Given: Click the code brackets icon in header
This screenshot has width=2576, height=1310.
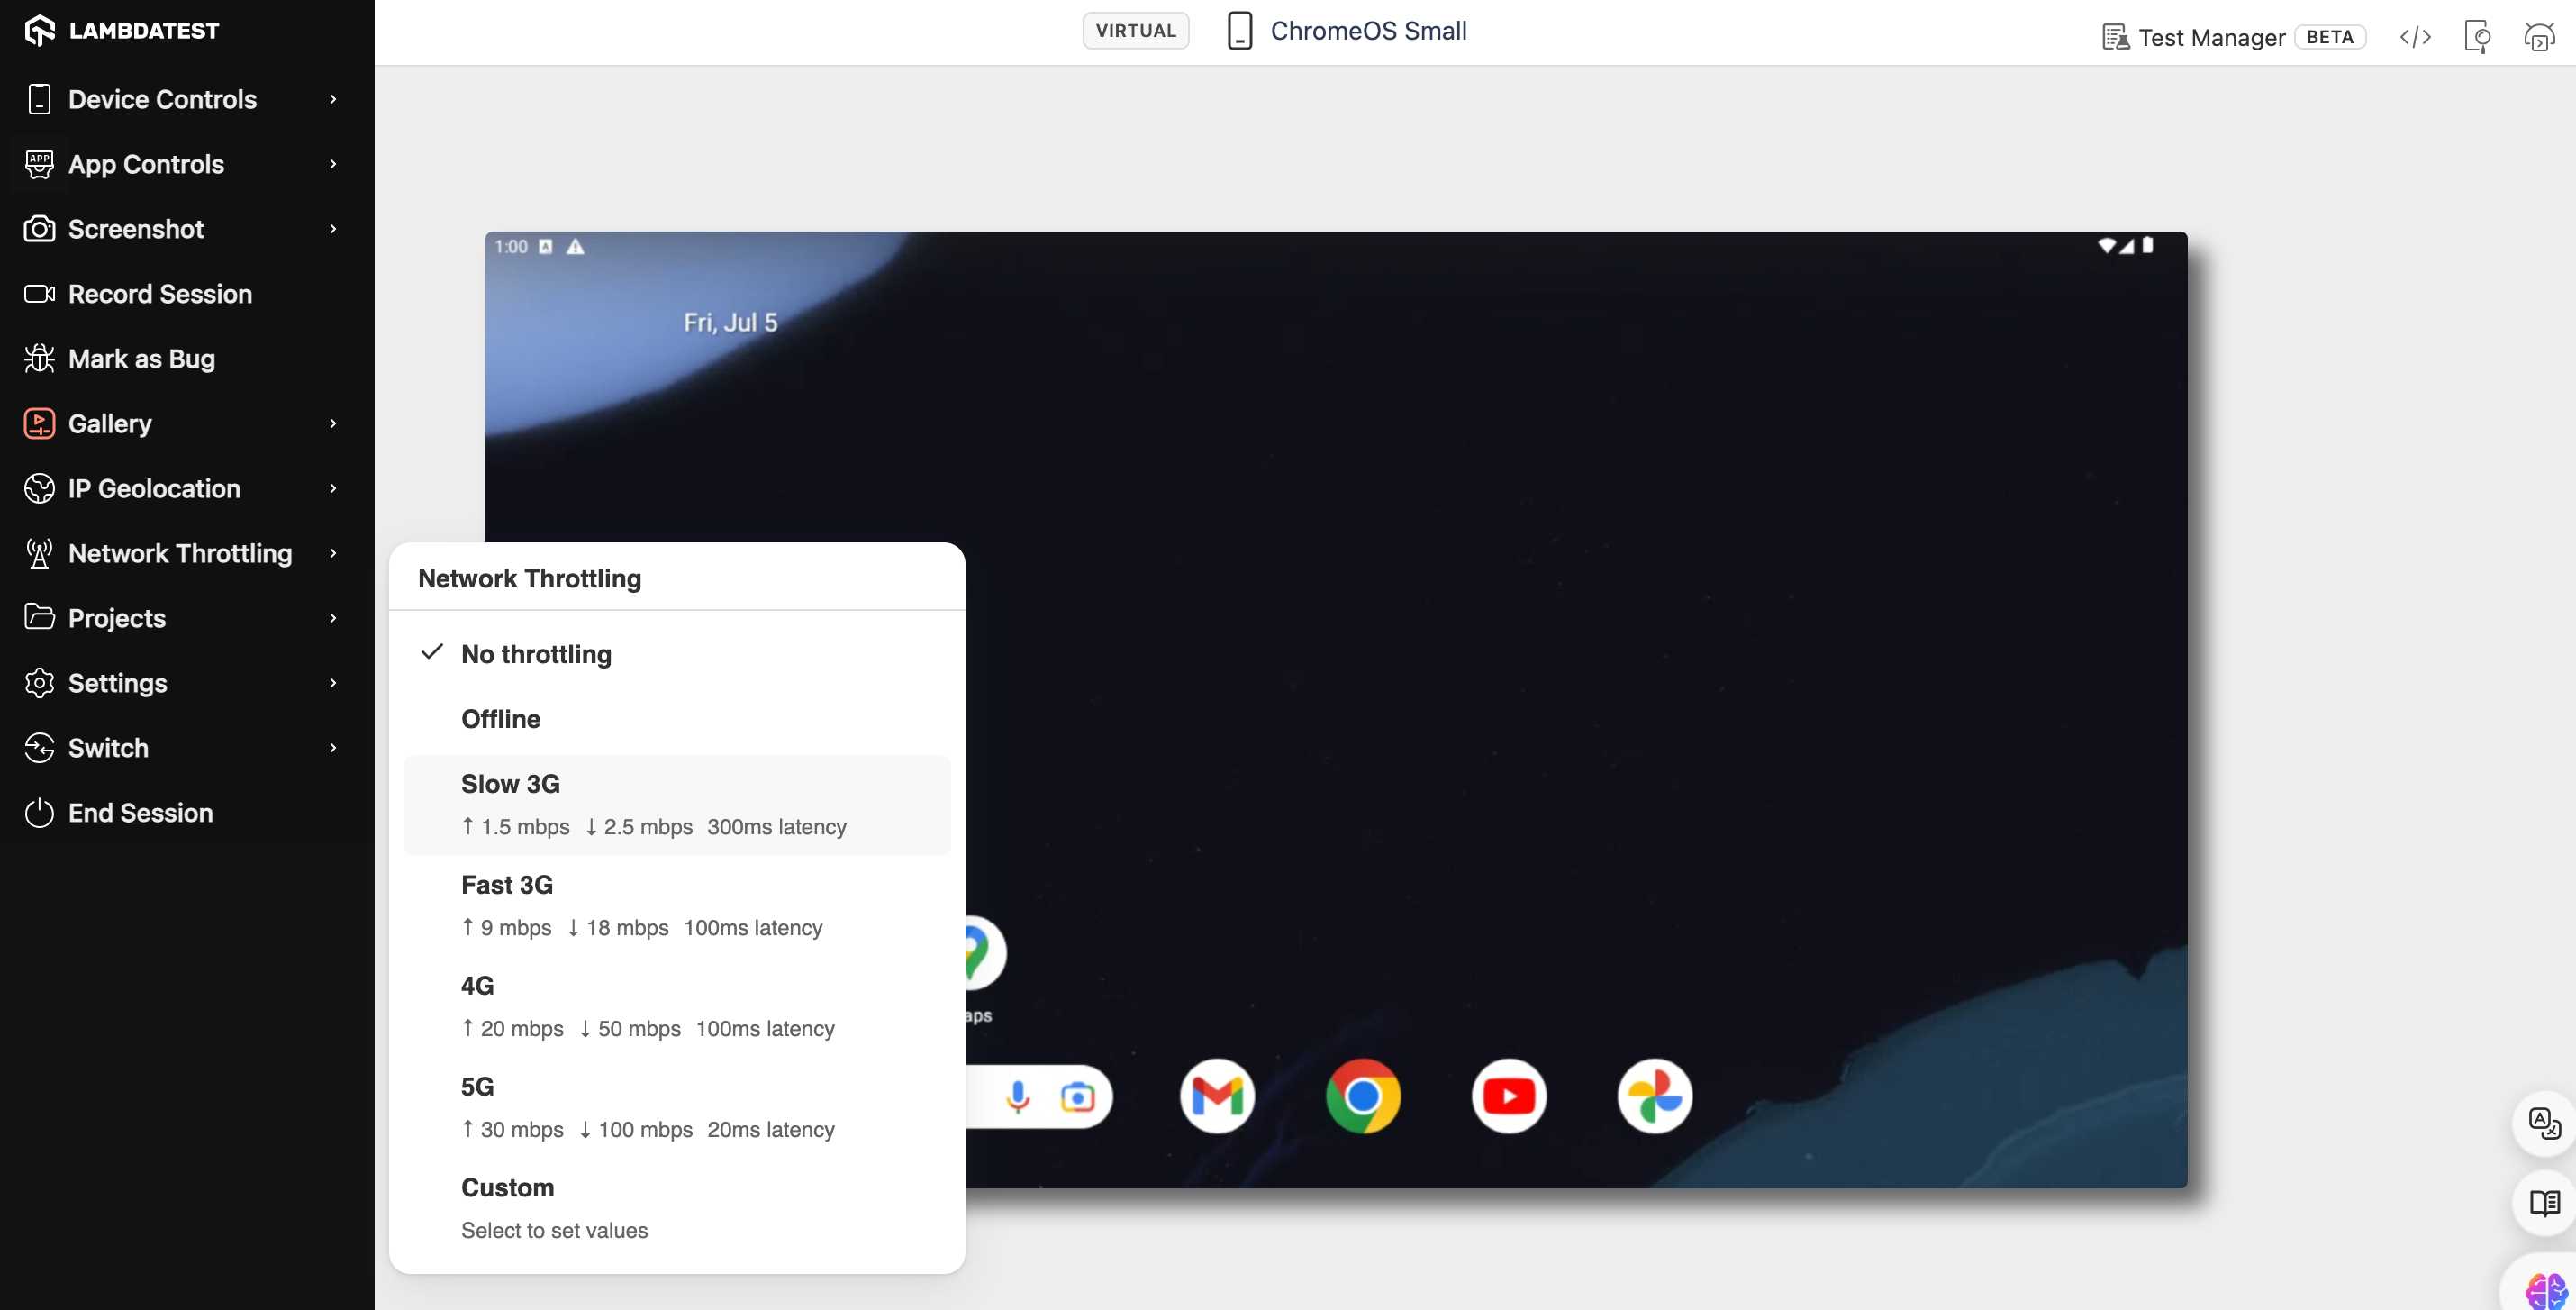Looking at the screenshot, I should click(2415, 37).
